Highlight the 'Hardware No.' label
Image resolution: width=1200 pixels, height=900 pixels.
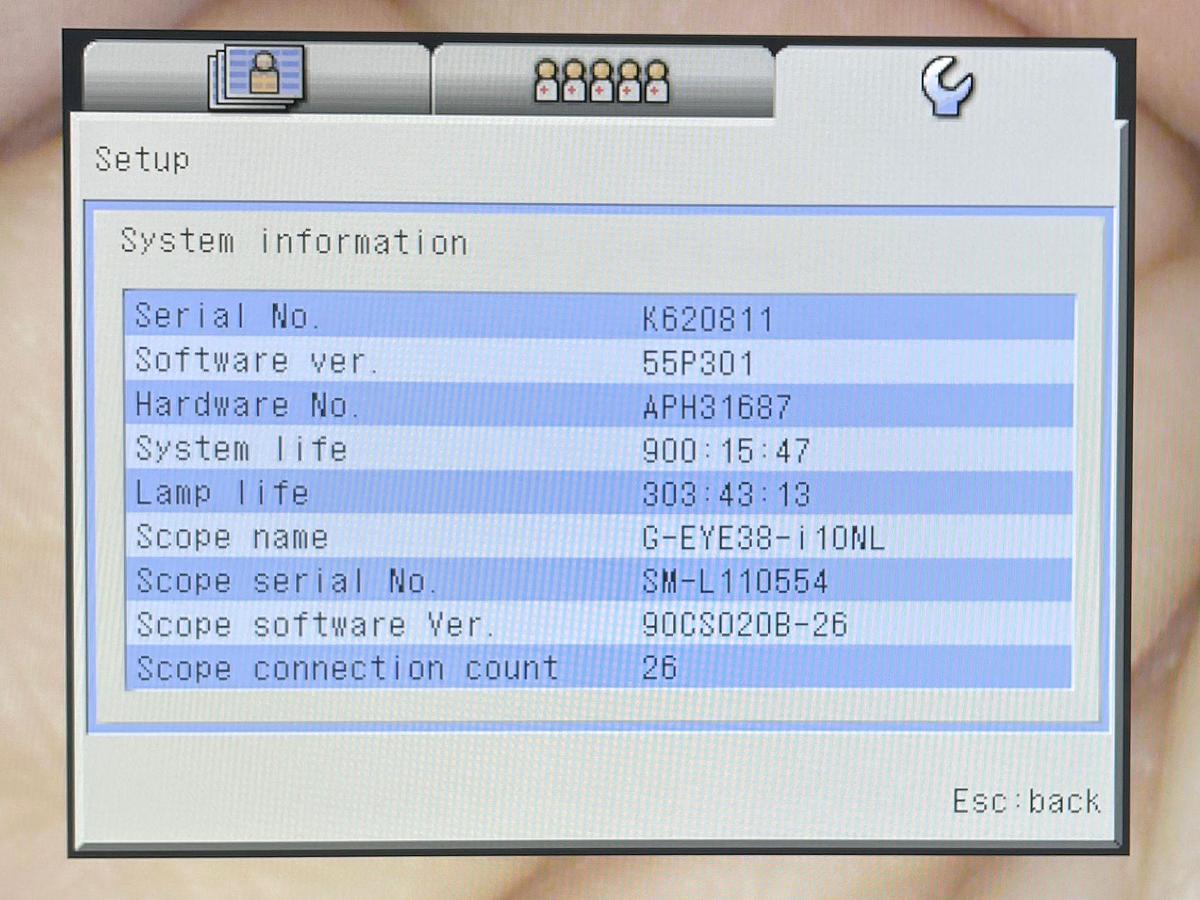coord(247,405)
